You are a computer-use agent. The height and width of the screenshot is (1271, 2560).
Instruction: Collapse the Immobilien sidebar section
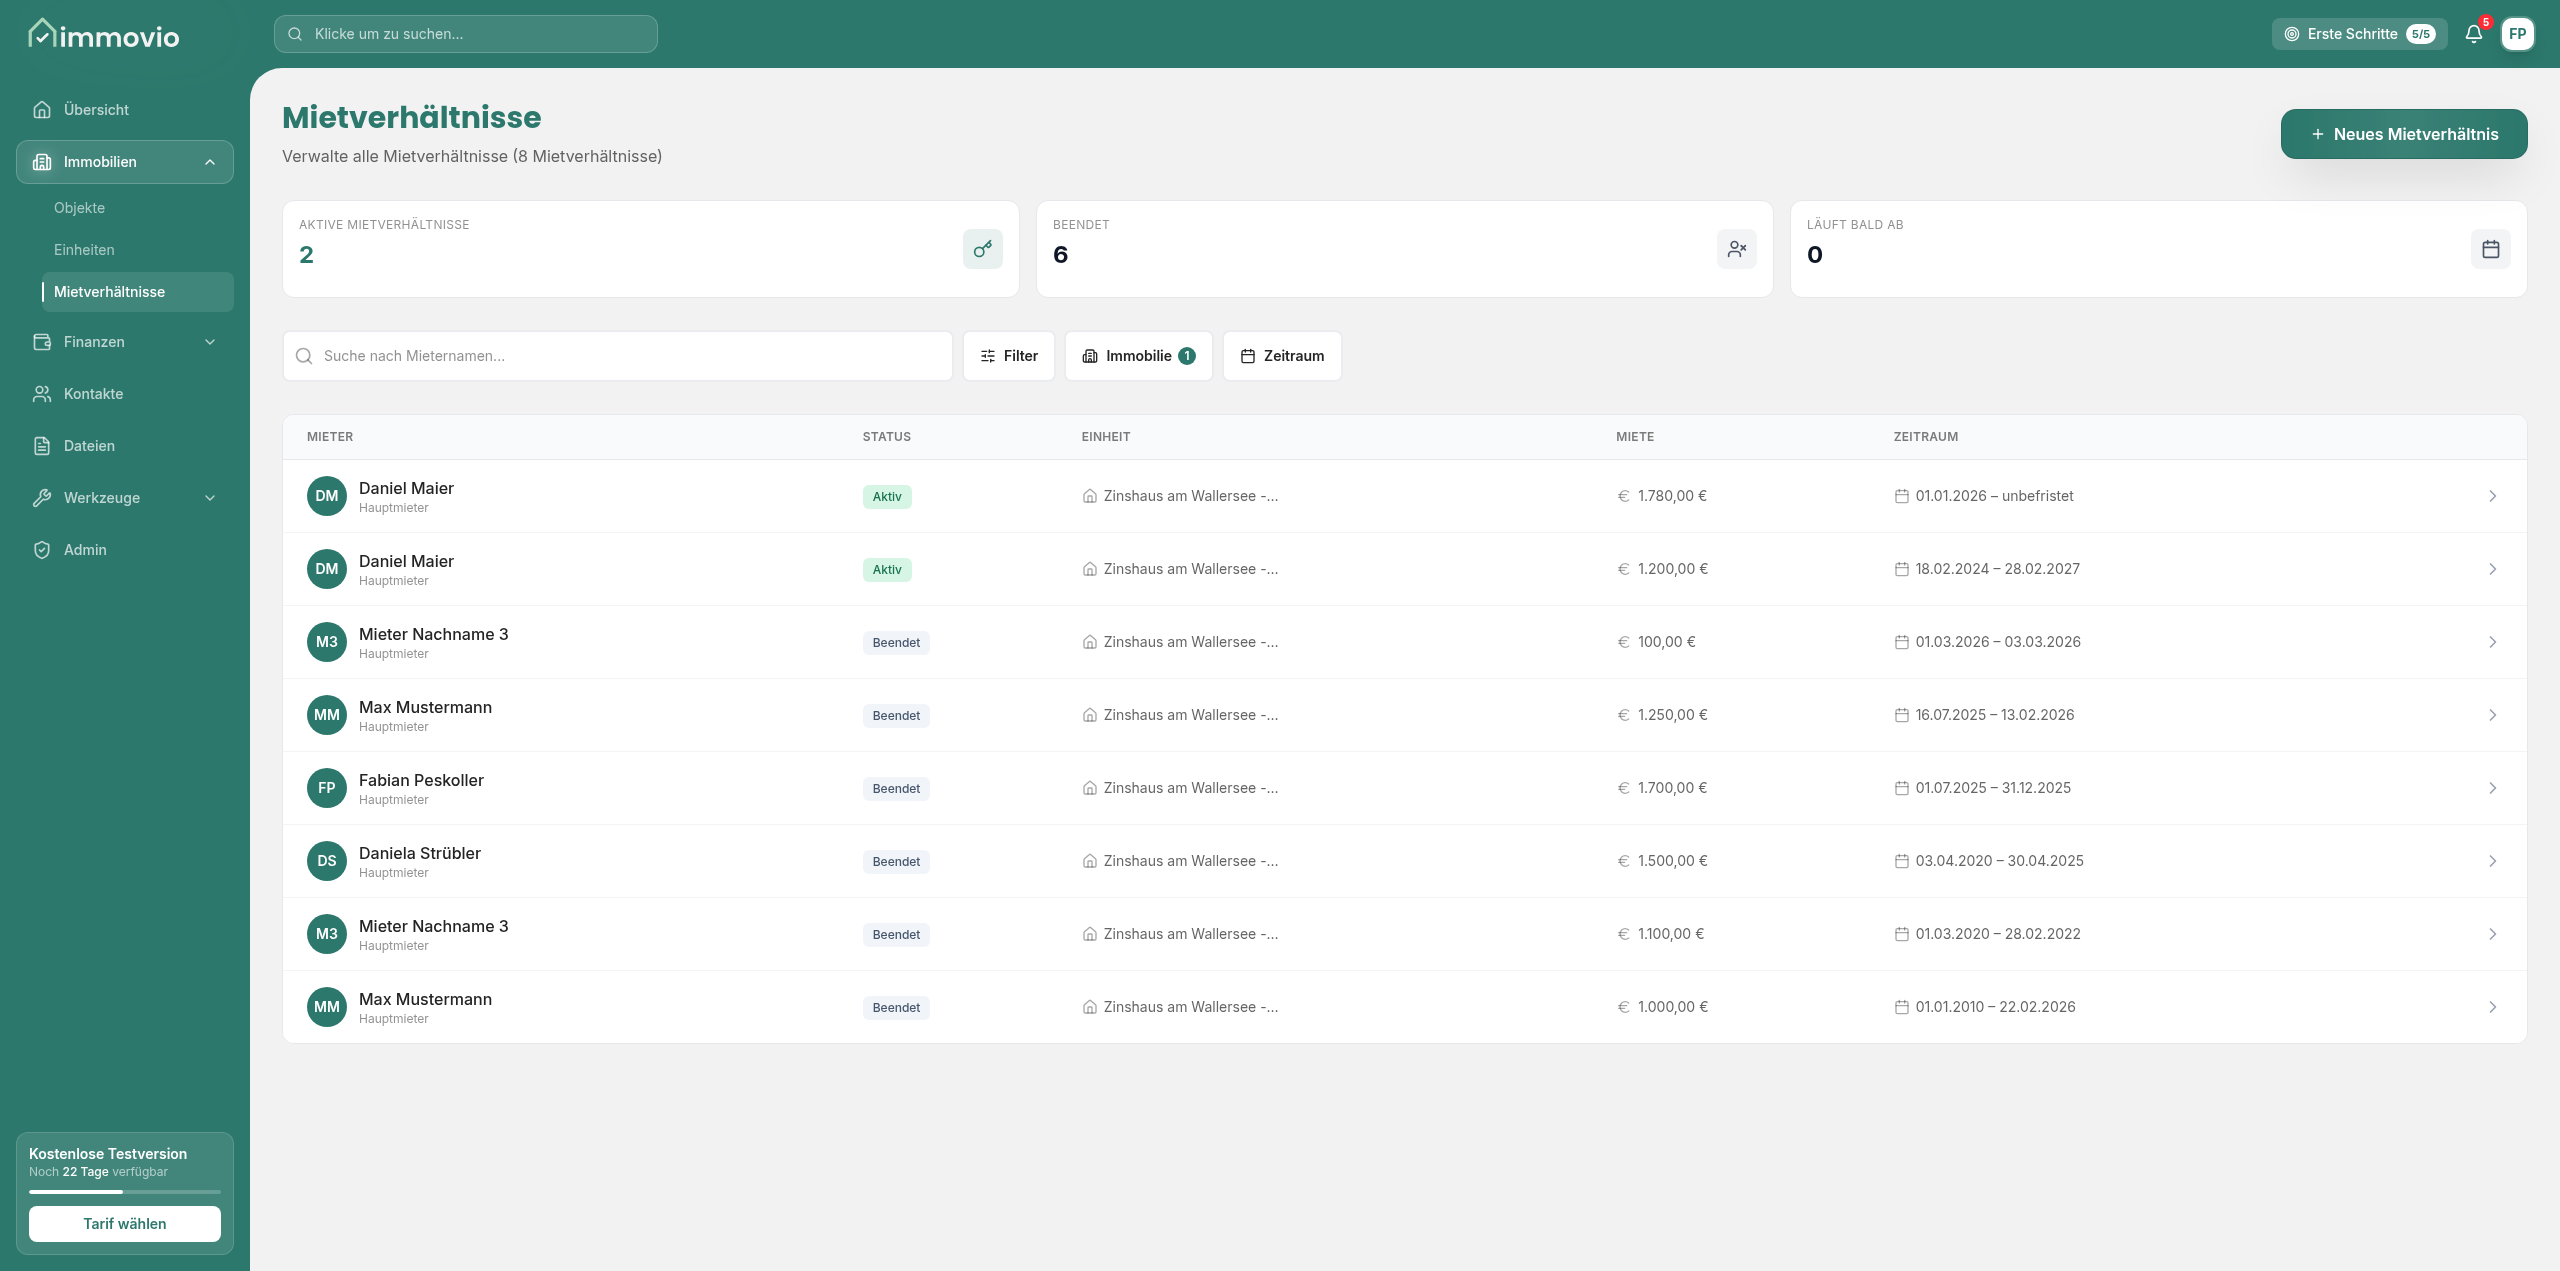pos(210,162)
